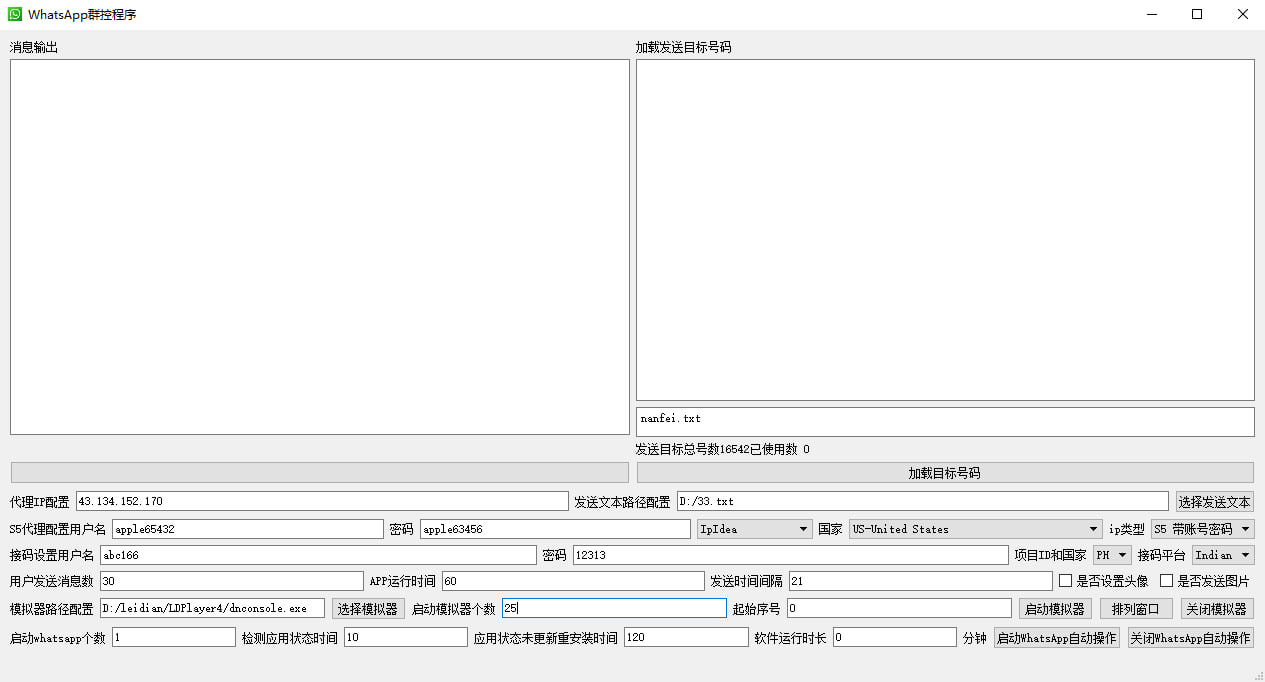
Task: Minimize the WhatsApp群控程序 window
Action: pos(1151,15)
